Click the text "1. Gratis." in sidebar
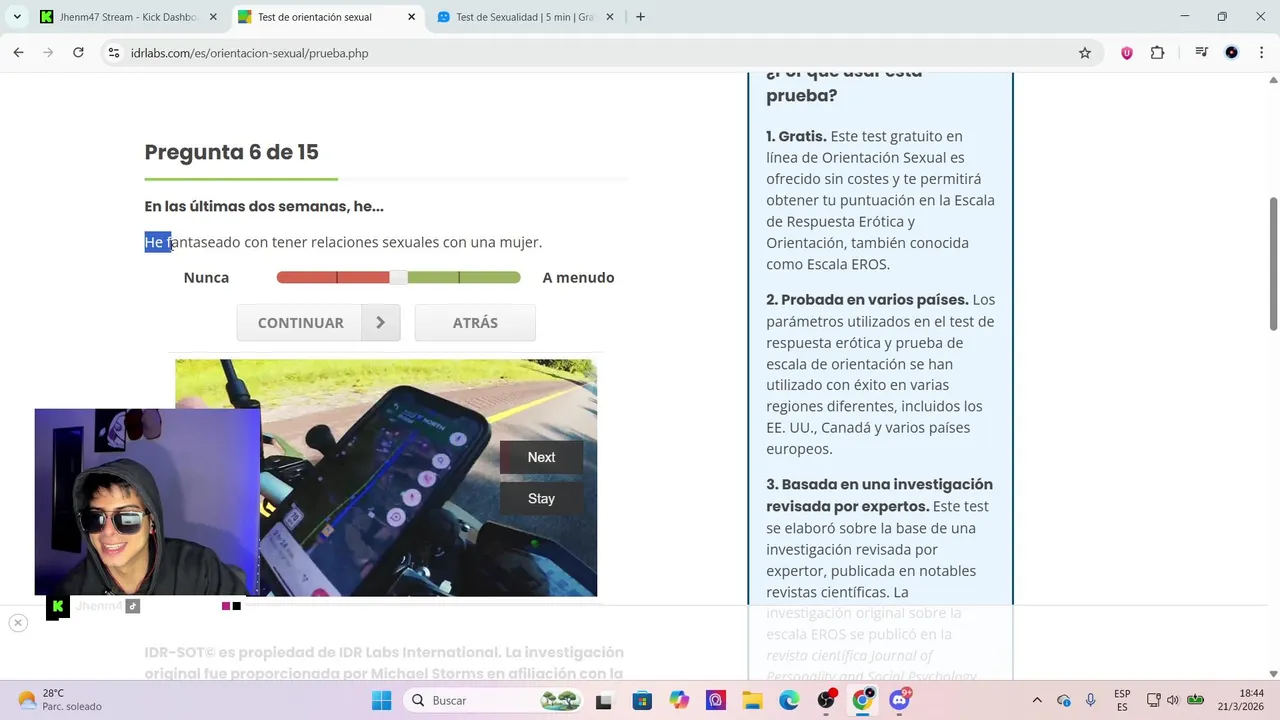Viewport: 1280px width, 720px height. point(797,136)
